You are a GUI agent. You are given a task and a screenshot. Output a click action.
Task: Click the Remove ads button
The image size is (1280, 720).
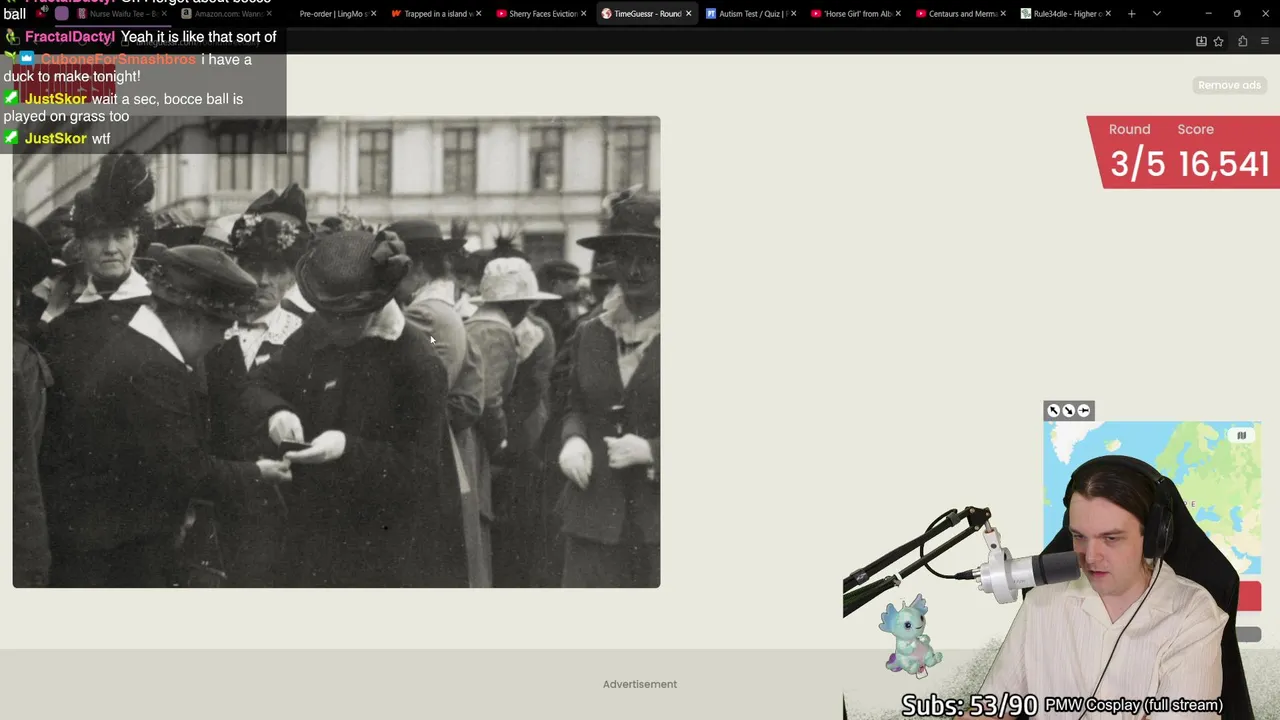point(1229,85)
